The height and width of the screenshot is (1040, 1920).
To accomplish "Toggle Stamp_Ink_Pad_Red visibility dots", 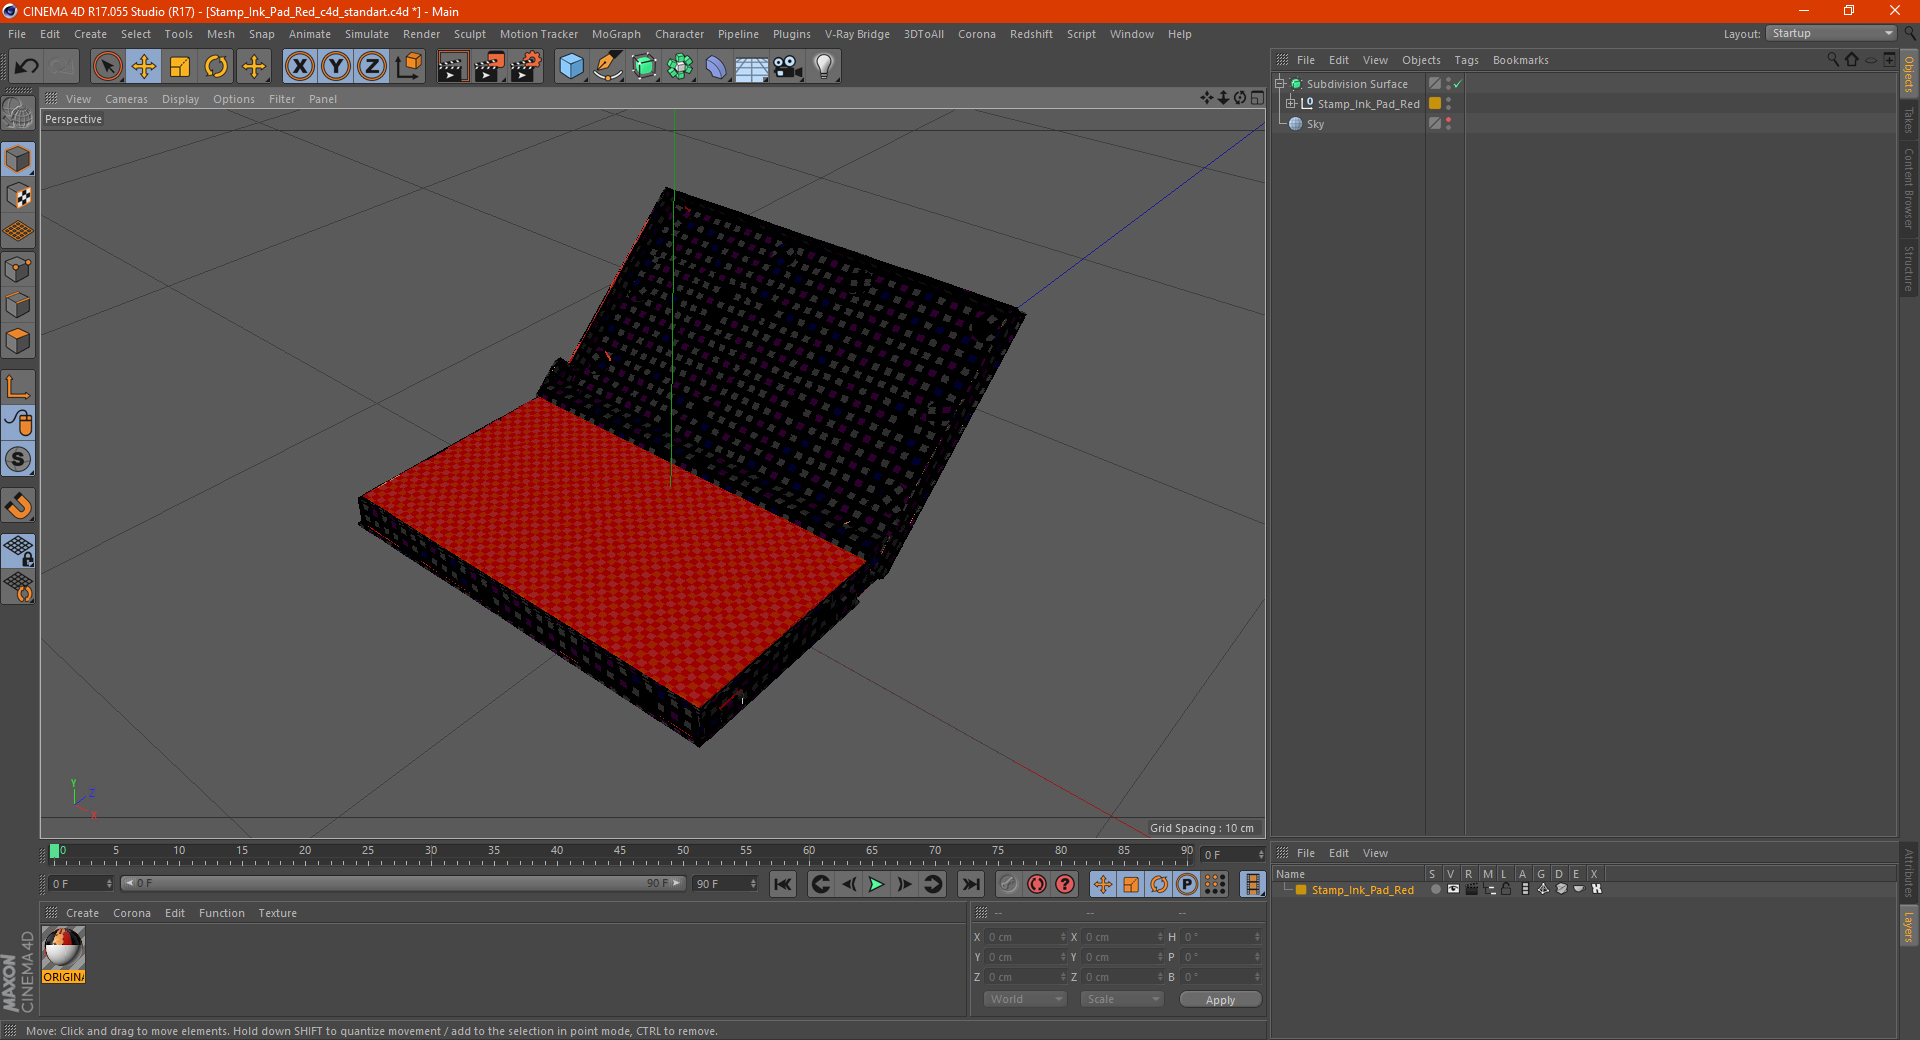I will click(x=1448, y=104).
